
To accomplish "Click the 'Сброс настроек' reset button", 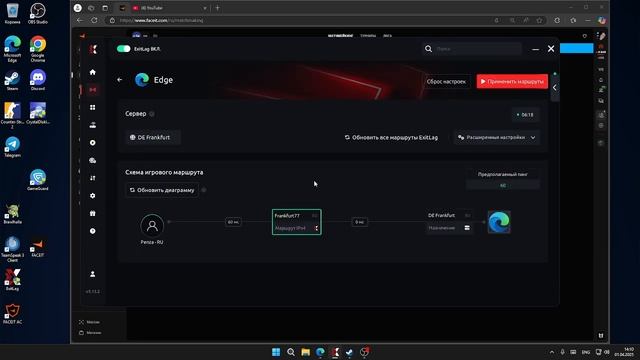I will (x=446, y=81).
